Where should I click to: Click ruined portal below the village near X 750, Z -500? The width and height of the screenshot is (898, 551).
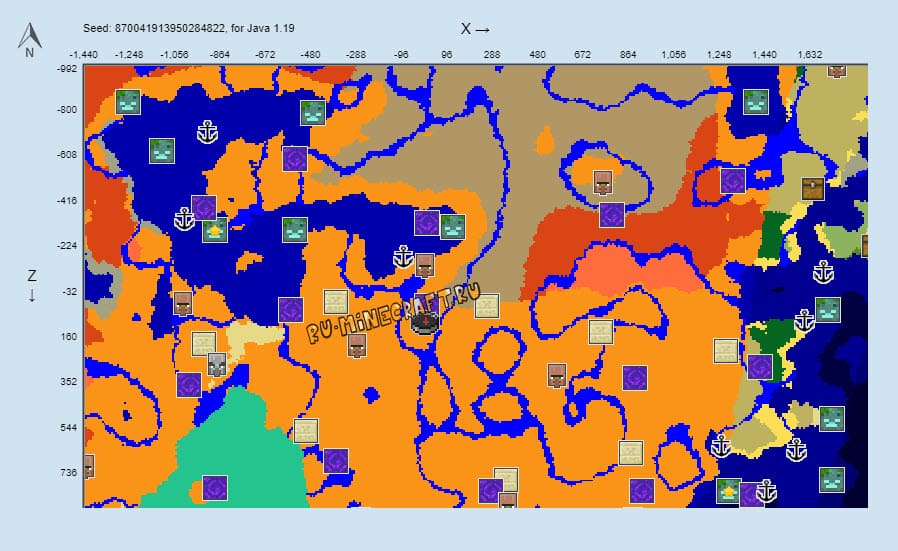612,215
